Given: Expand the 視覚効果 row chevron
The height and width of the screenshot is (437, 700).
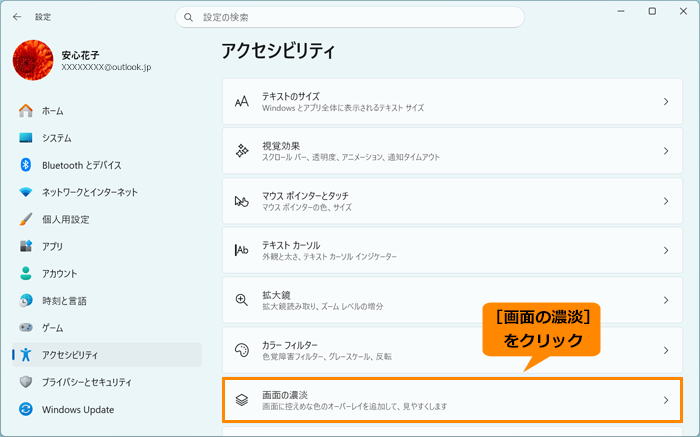Looking at the screenshot, I should [666, 151].
